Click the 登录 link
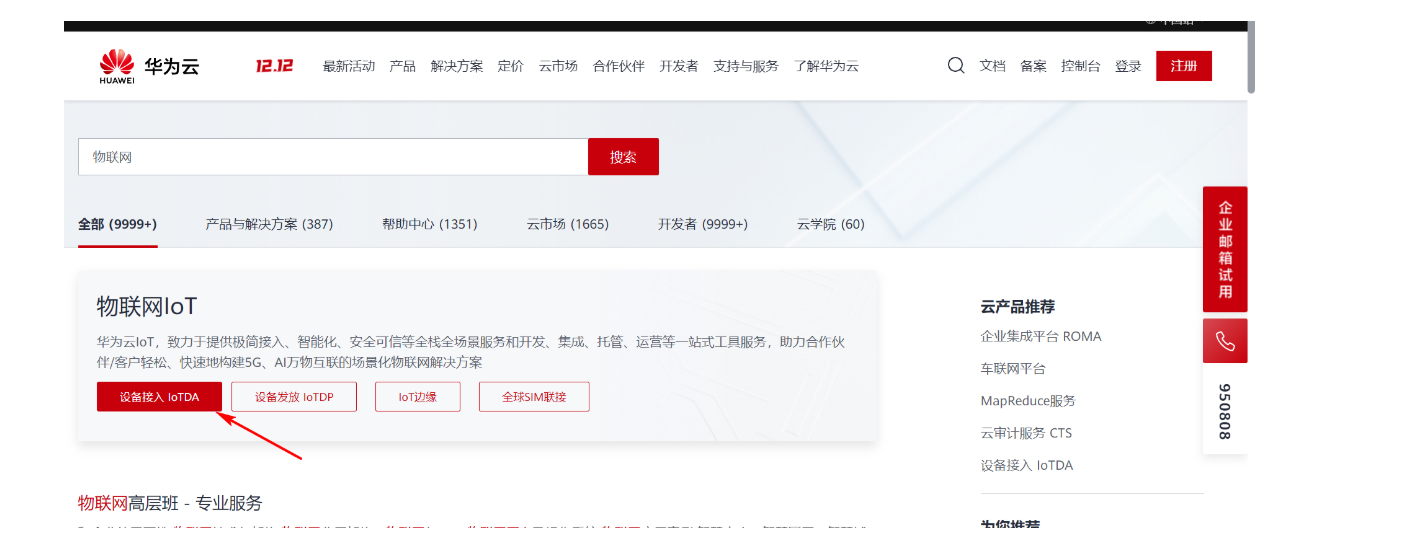The image size is (1403, 547). (x=1128, y=66)
